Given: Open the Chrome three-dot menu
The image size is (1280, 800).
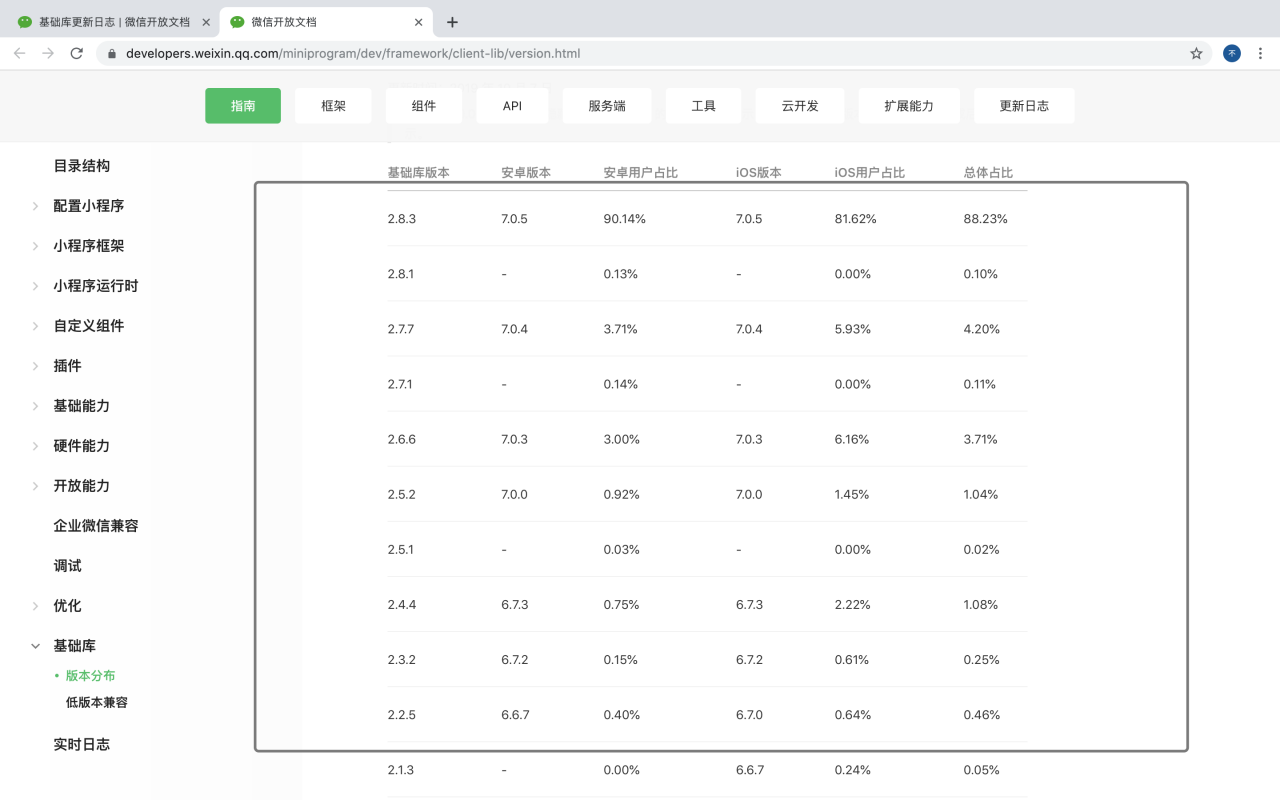Looking at the screenshot, I should [1260, 53].
